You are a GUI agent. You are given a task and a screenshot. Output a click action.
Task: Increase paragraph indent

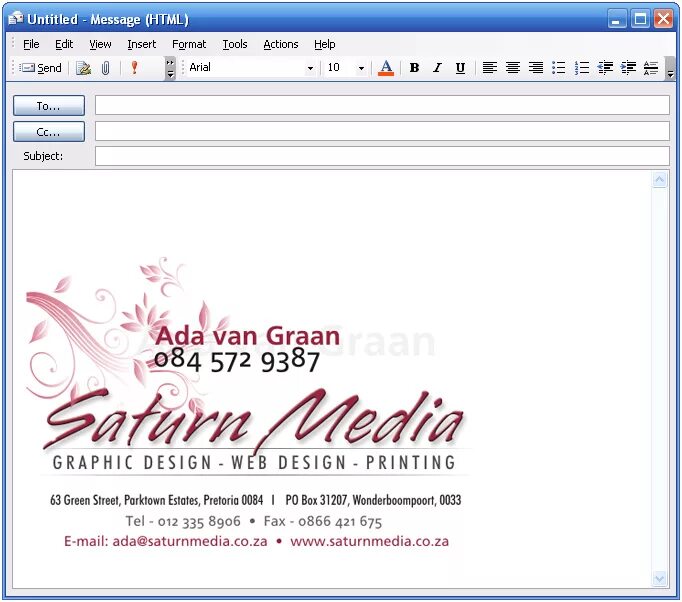(x=628, y=68)
